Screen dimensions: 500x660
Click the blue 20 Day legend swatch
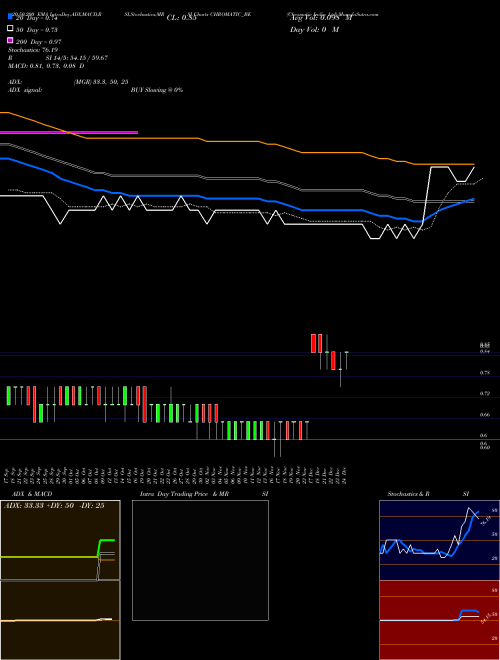(10, 16)
